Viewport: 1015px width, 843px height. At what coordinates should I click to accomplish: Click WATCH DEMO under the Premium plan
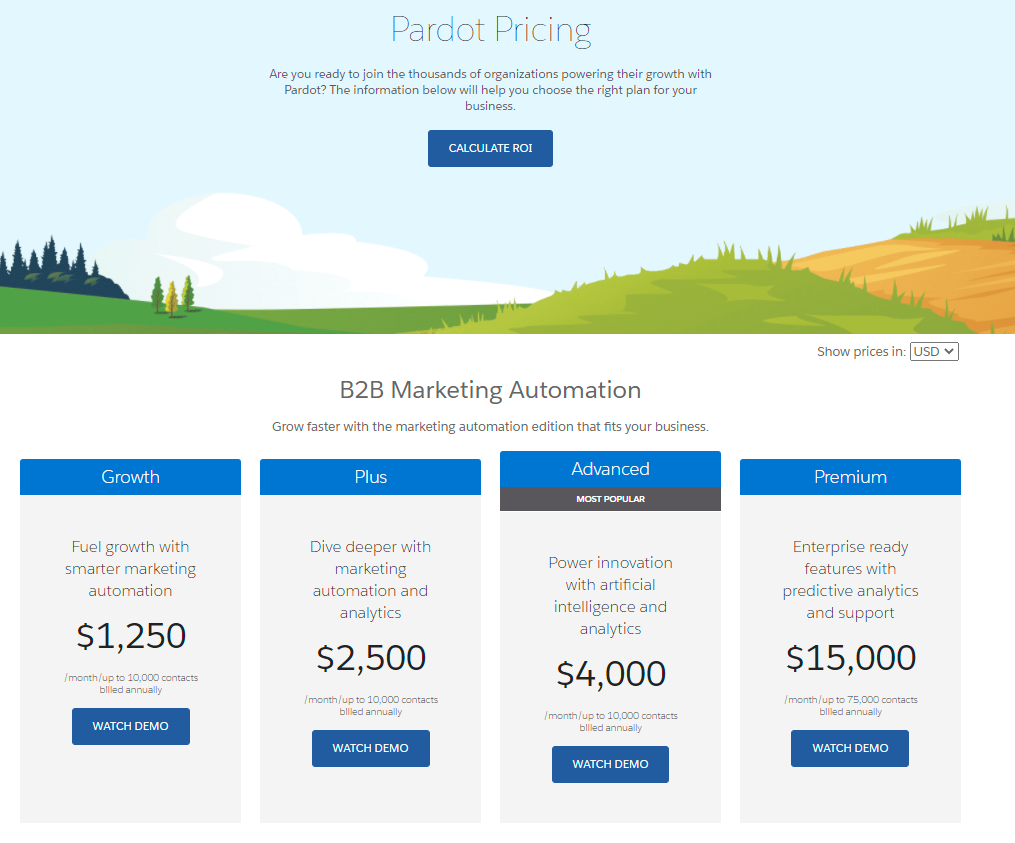[849, 748]
